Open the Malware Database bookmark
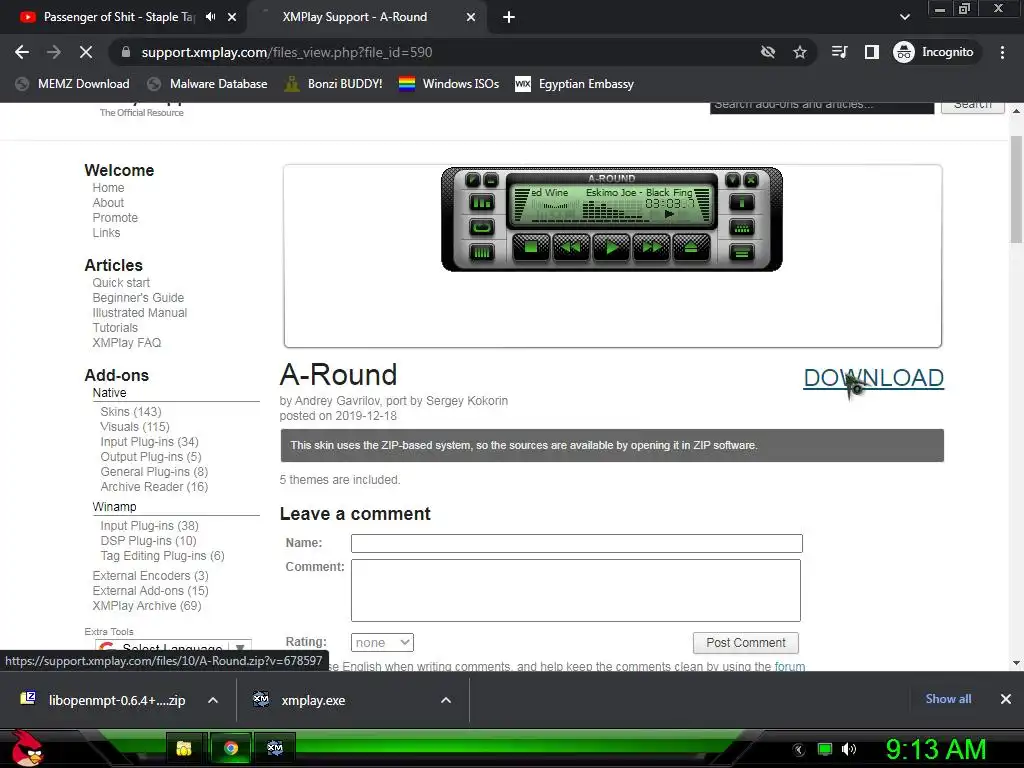The image size is (1024, 768). [208, 84]
